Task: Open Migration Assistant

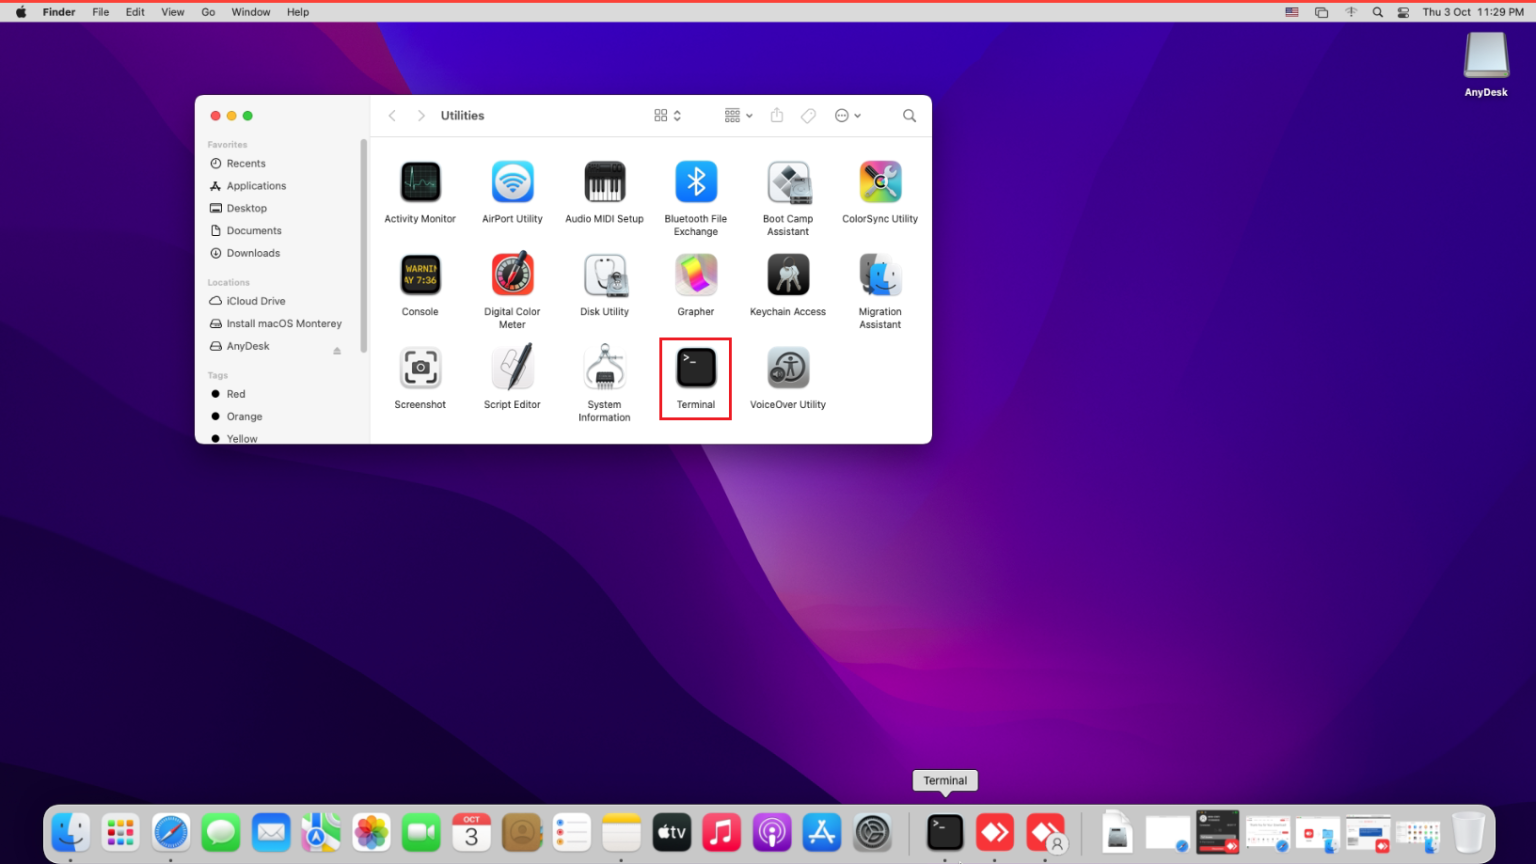Action: pyautogui.click(x=880, y=275)
